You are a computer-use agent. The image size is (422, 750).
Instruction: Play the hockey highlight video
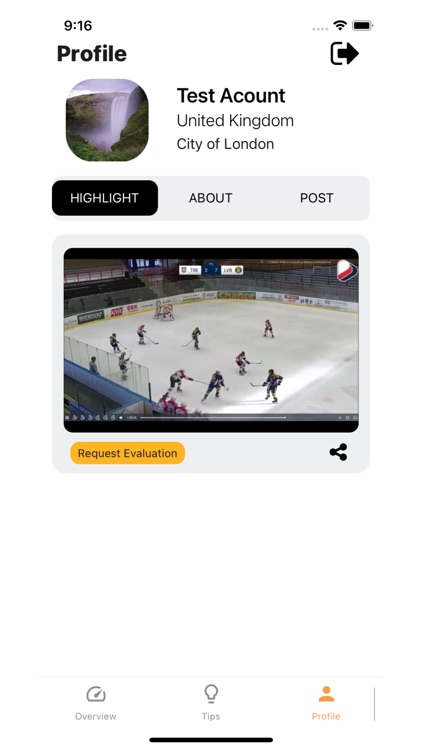point(211,340)
